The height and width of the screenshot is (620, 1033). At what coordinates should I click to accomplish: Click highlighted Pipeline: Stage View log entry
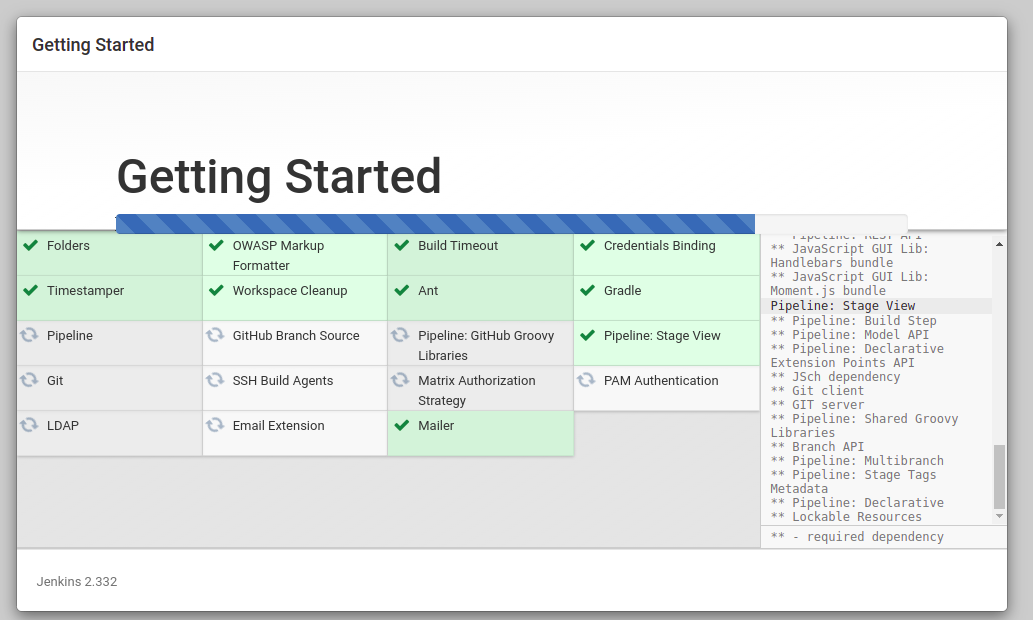tap(842, 306)
